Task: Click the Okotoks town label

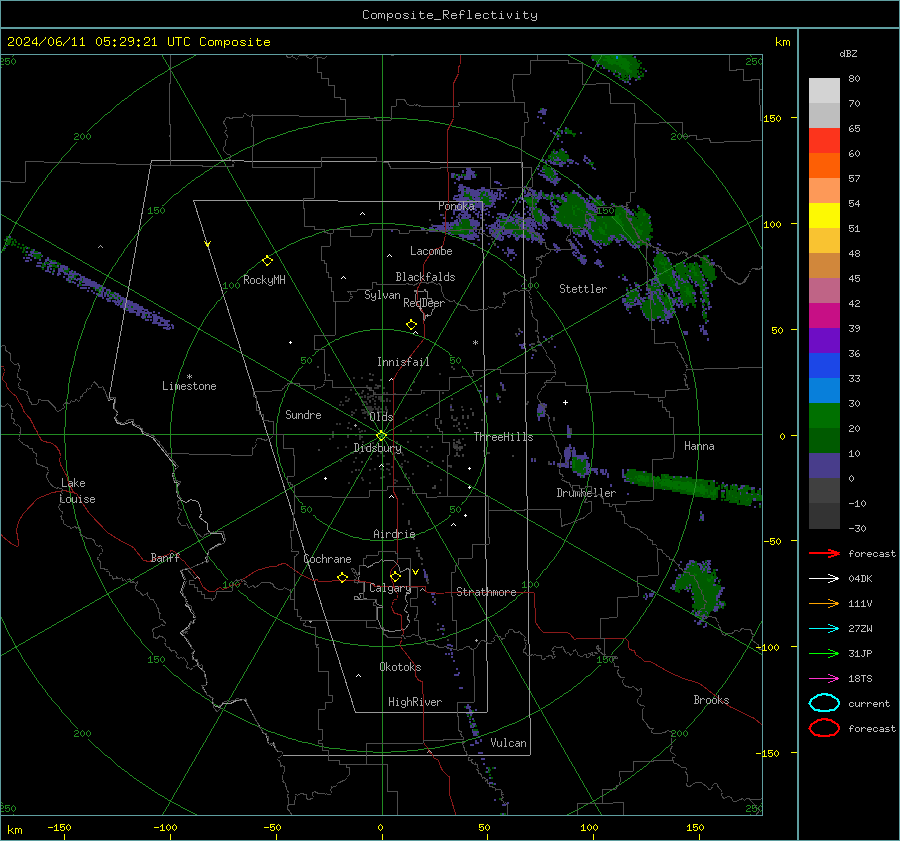Action: click(x=400, y=667)
